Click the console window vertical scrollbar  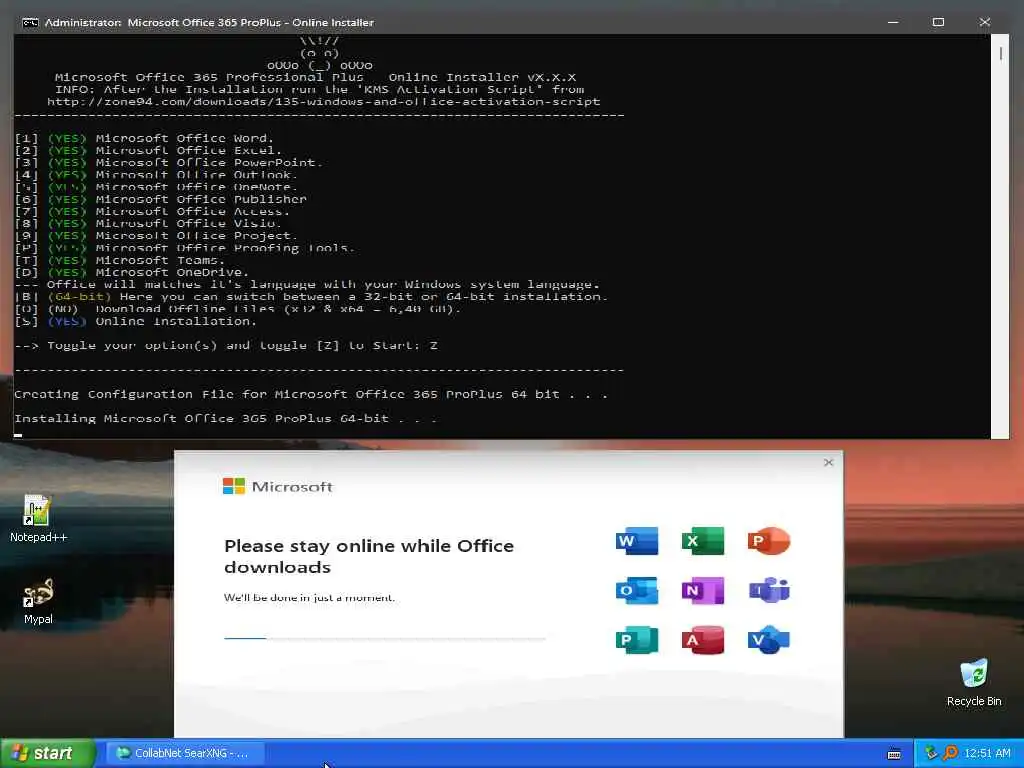tap(1000, 236)
